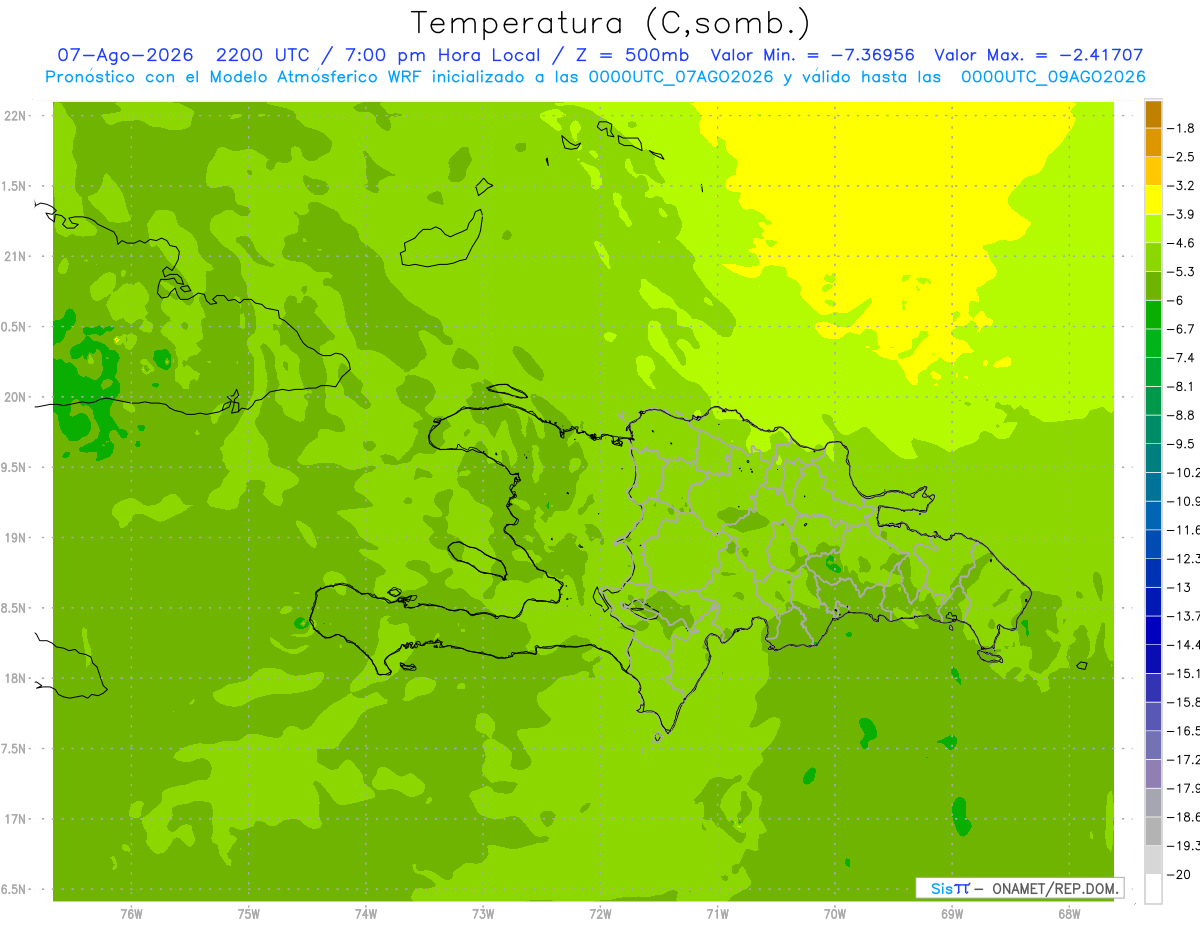The height and width of the screenshot is (927, 1200).
Task: Click the '2200 UTC' time text
Action: coord(263,55)
